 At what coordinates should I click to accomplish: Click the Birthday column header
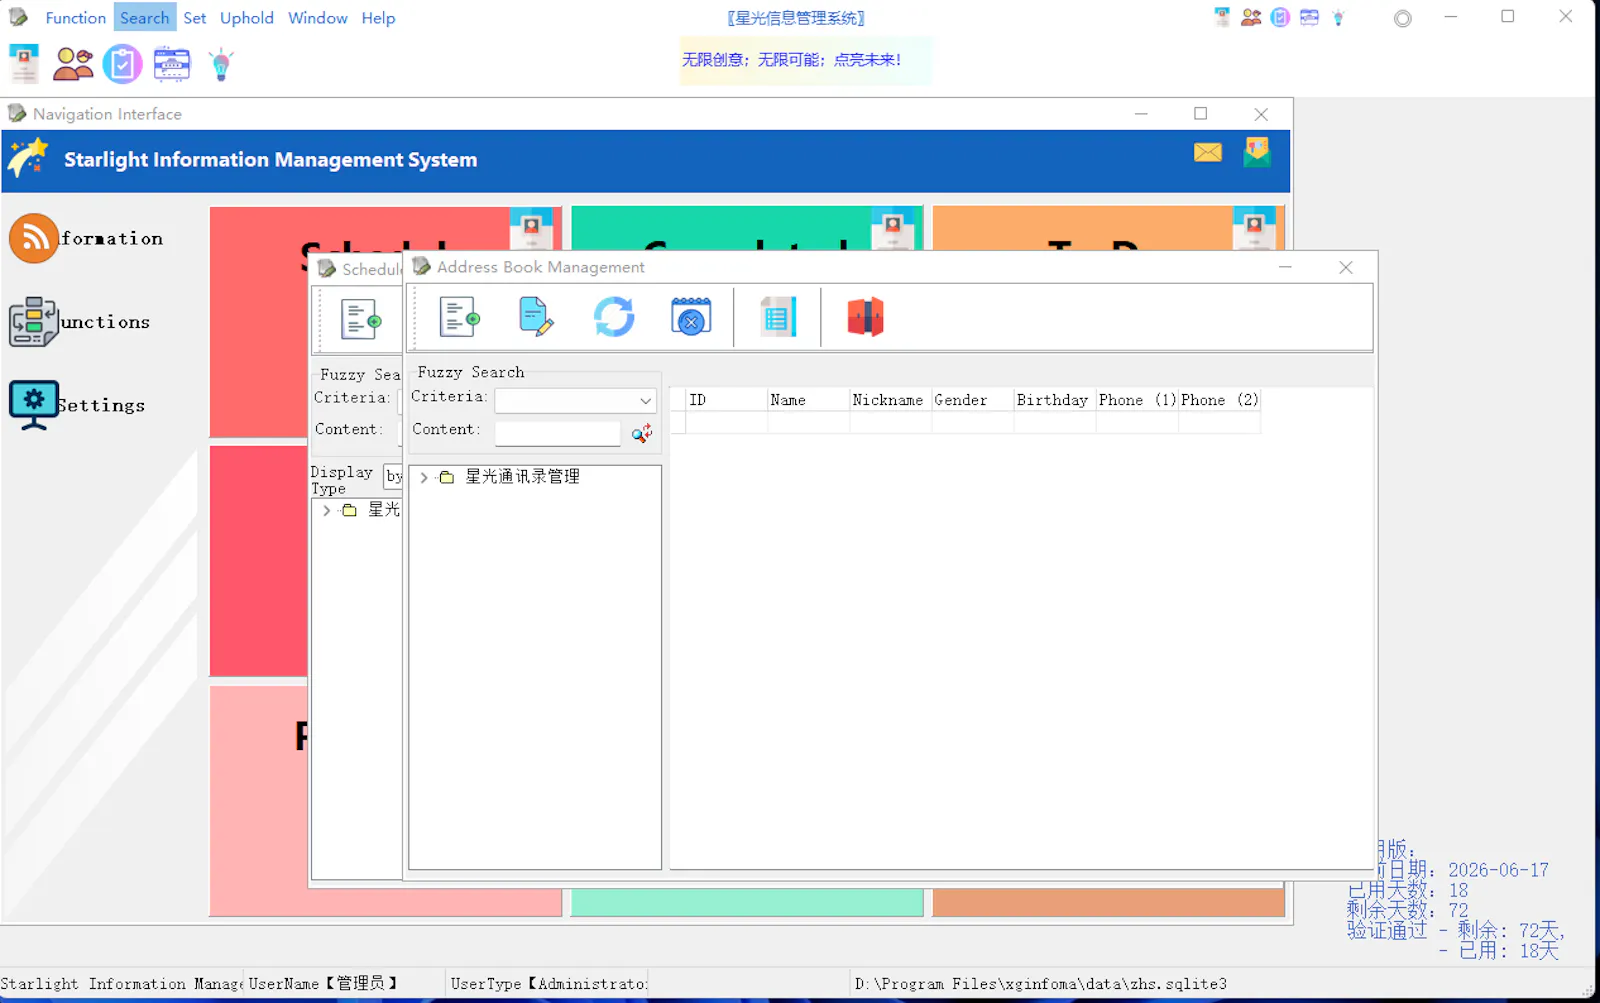tap(1054, 400)
